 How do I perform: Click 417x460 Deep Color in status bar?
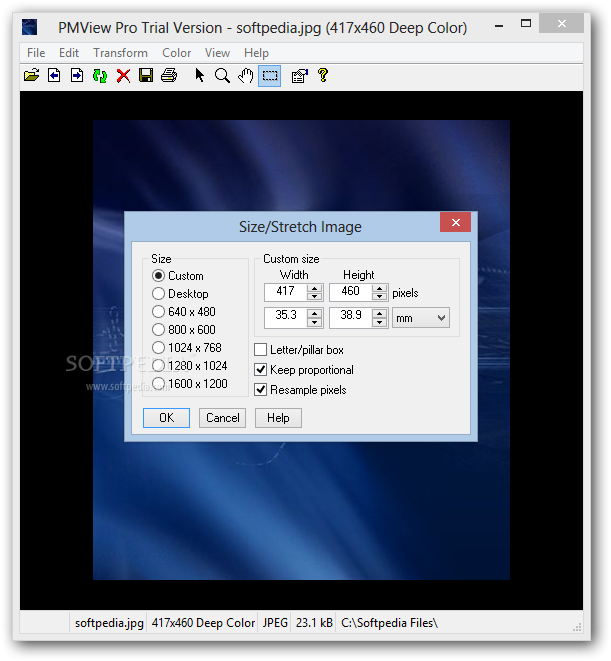(203, 623)
